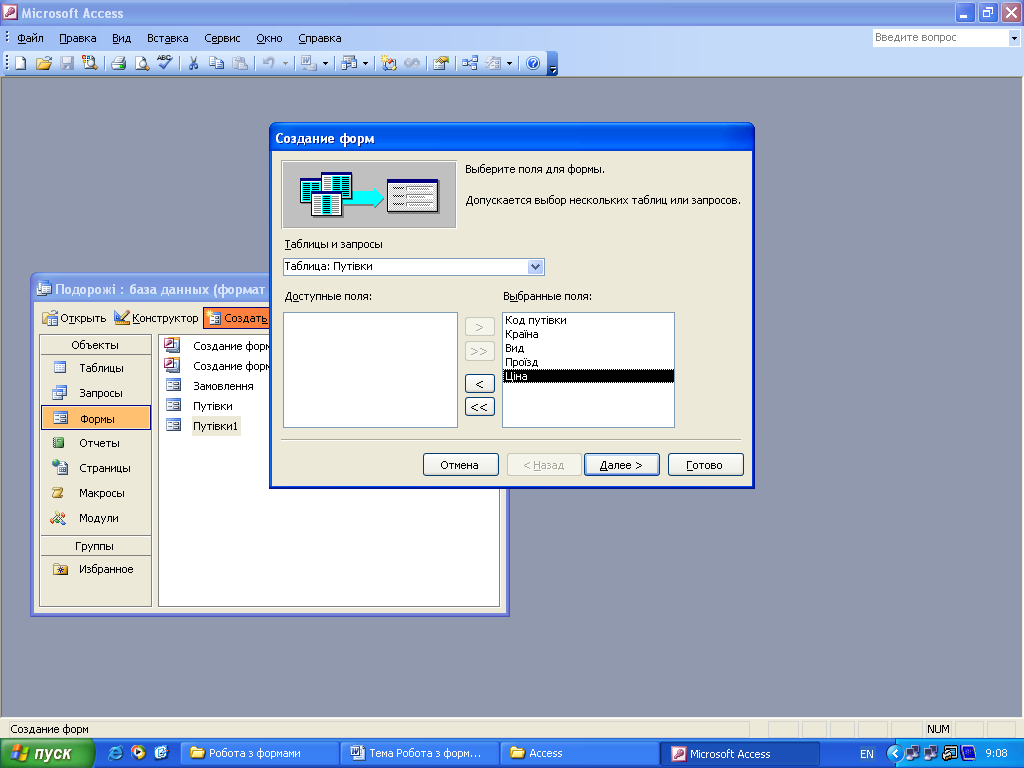
Task: Open the Окно menu
Action: [269, 38]
